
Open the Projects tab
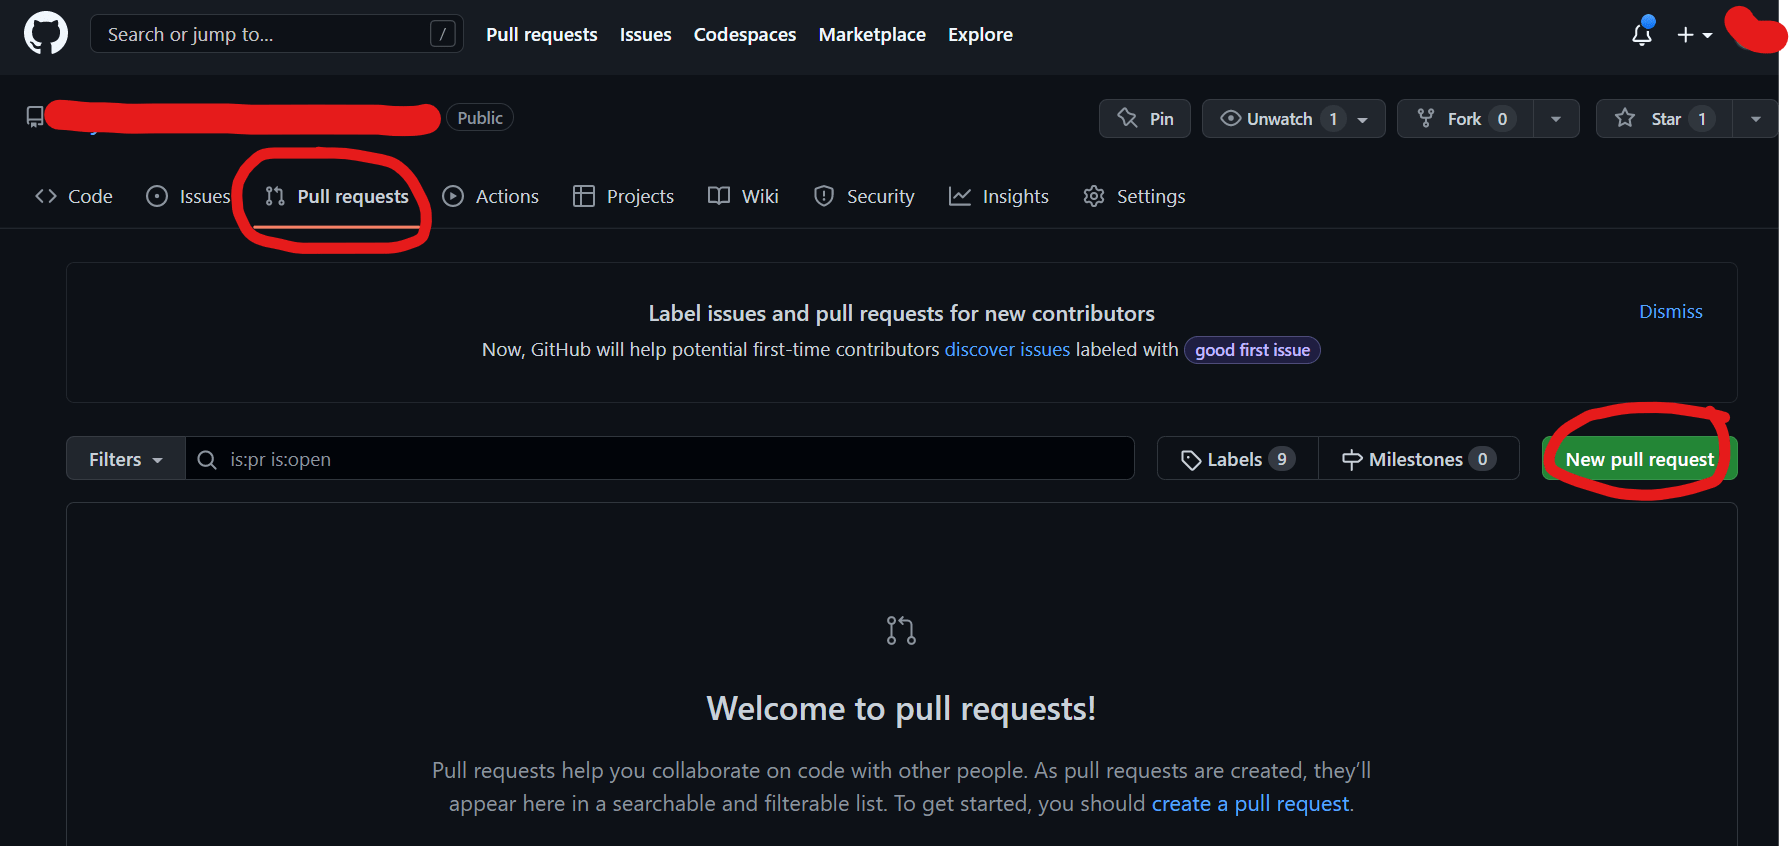coord(624,196)
